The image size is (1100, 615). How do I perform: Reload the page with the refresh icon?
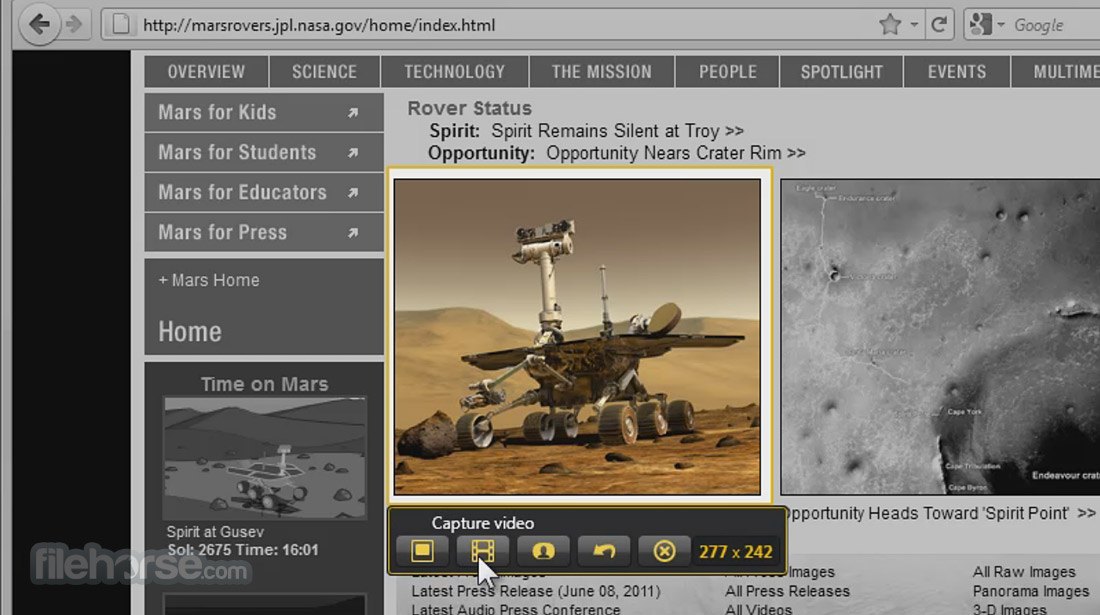click(x=939, y=25)
